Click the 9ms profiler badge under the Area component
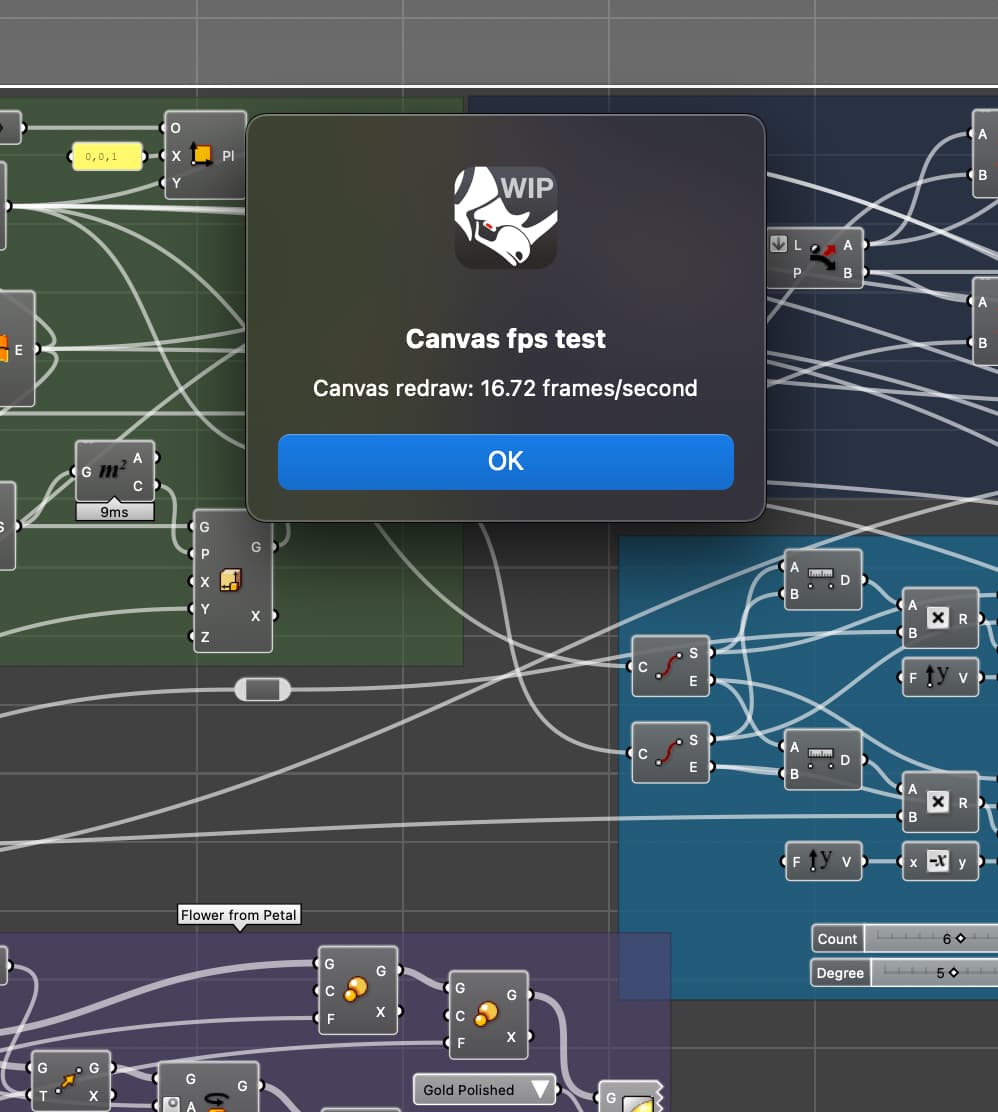 (x=115, y=512)
